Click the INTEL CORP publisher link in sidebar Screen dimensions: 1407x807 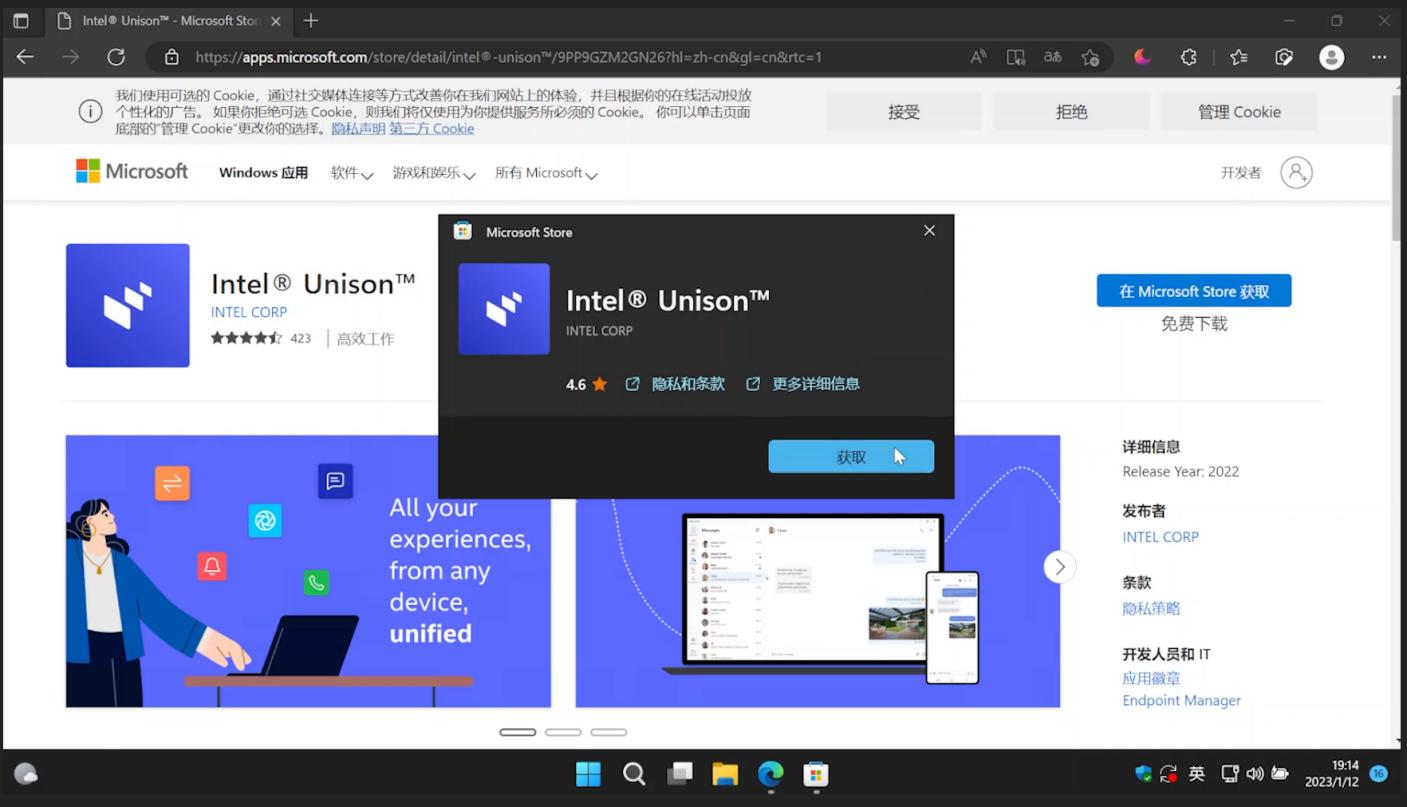pos(1160,537)
